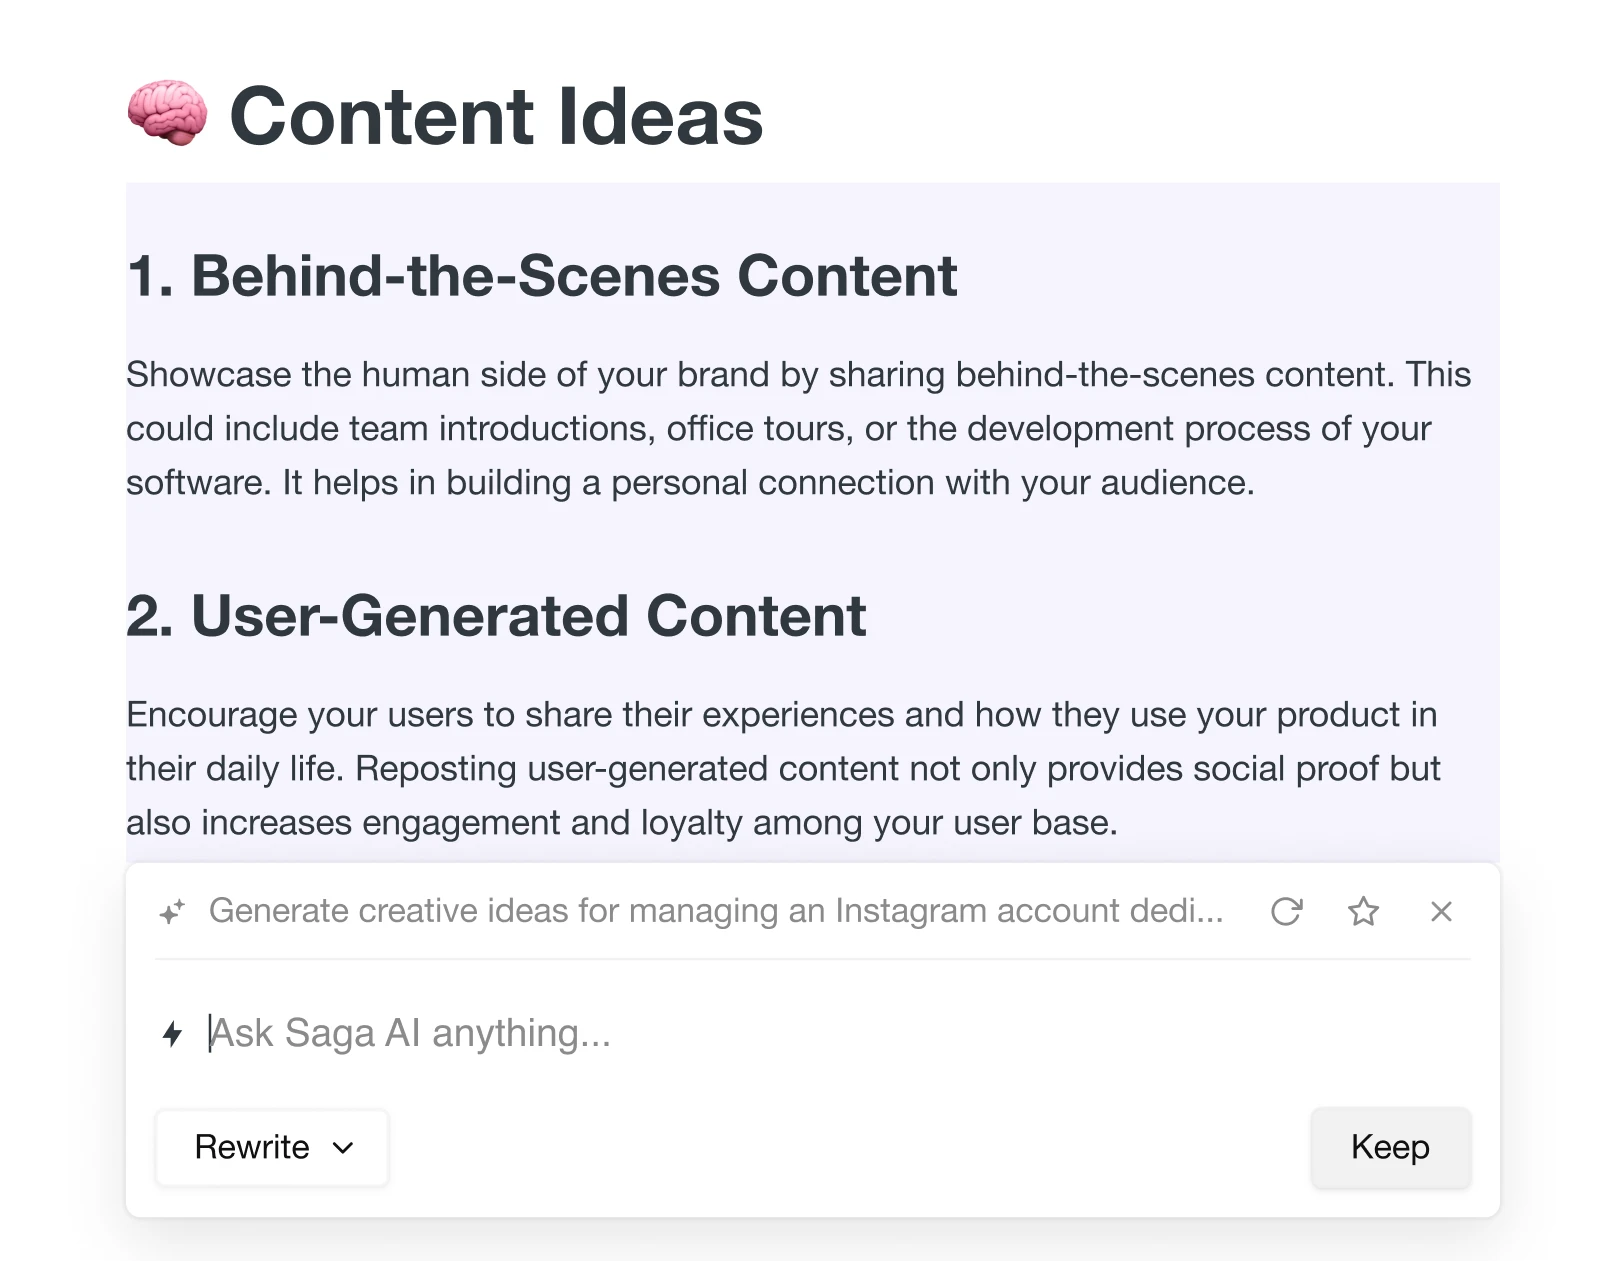This screenshot has width=1620, height=1261.
Task: Click the truncated 'Generate creative ideas' prompt text
Action: [x=715, y=911]
